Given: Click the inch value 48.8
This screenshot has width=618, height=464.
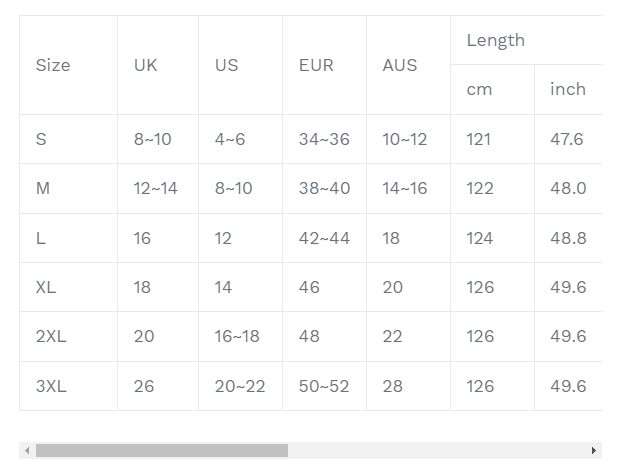Looking at the screenshot, I should pos(568,238).
